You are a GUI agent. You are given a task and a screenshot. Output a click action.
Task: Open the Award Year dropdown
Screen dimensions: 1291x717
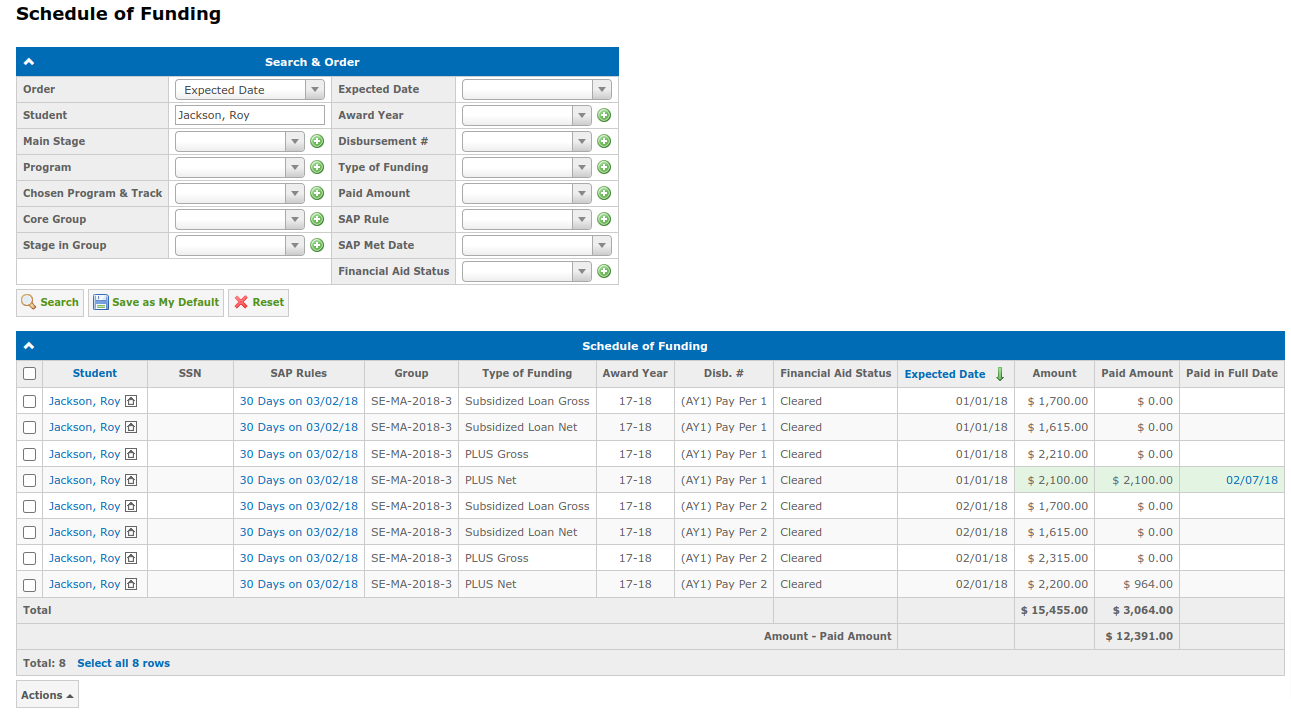pos(527,115)
